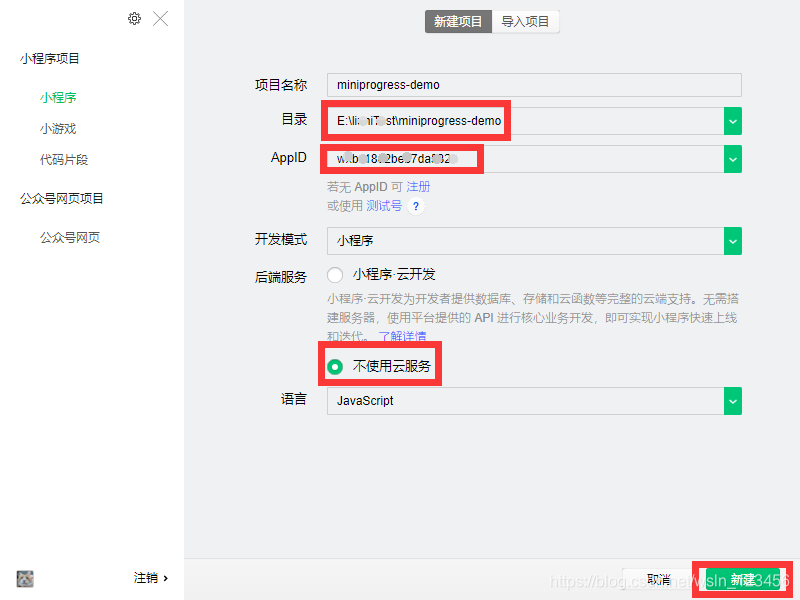Click the 新建 confirm button
The image size is (800, 600).
coord(745,579)
